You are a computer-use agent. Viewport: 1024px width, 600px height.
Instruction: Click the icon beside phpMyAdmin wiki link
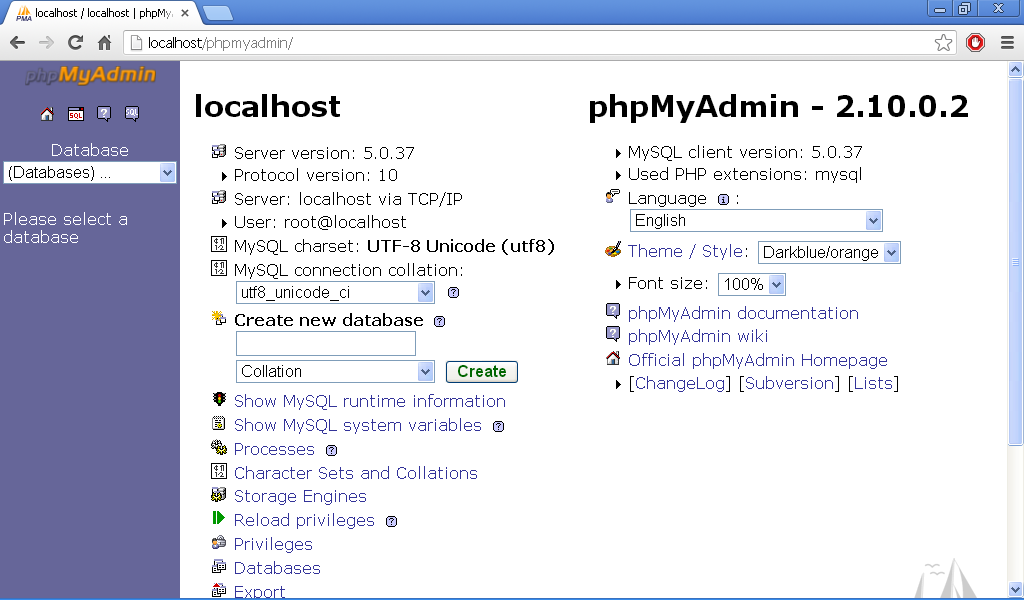point(613,334)
